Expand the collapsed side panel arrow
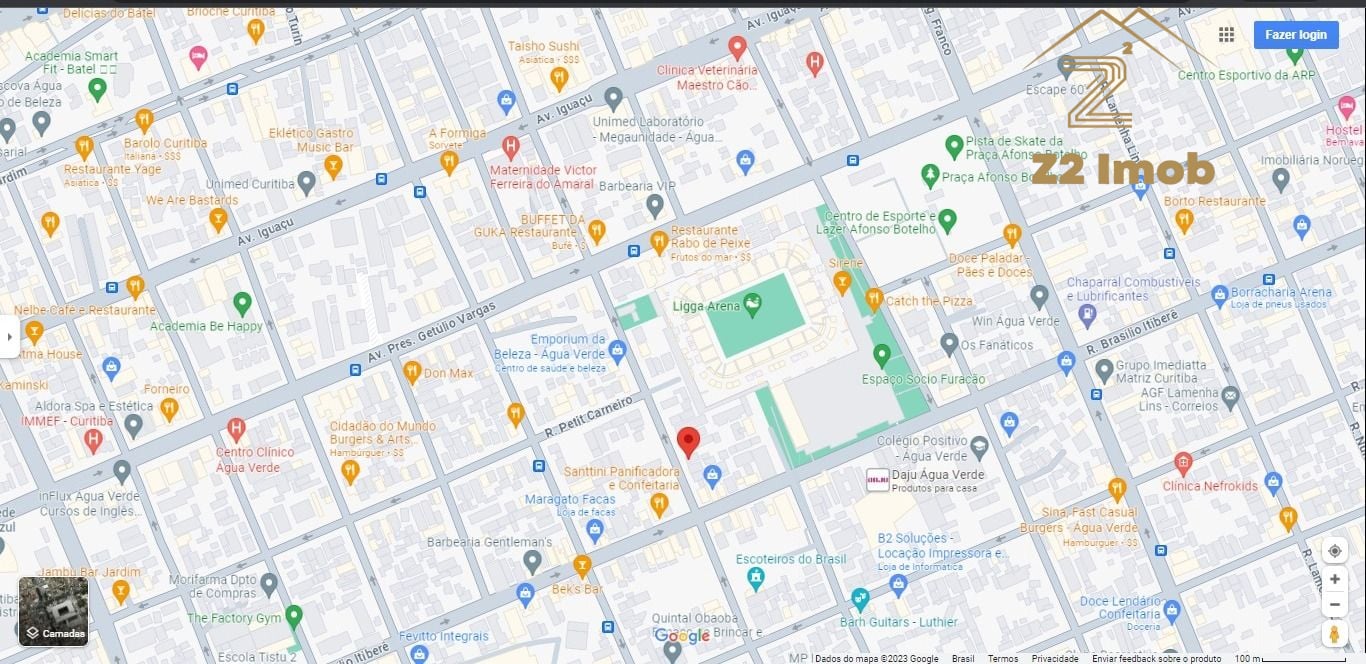 [x=10, y=337]
